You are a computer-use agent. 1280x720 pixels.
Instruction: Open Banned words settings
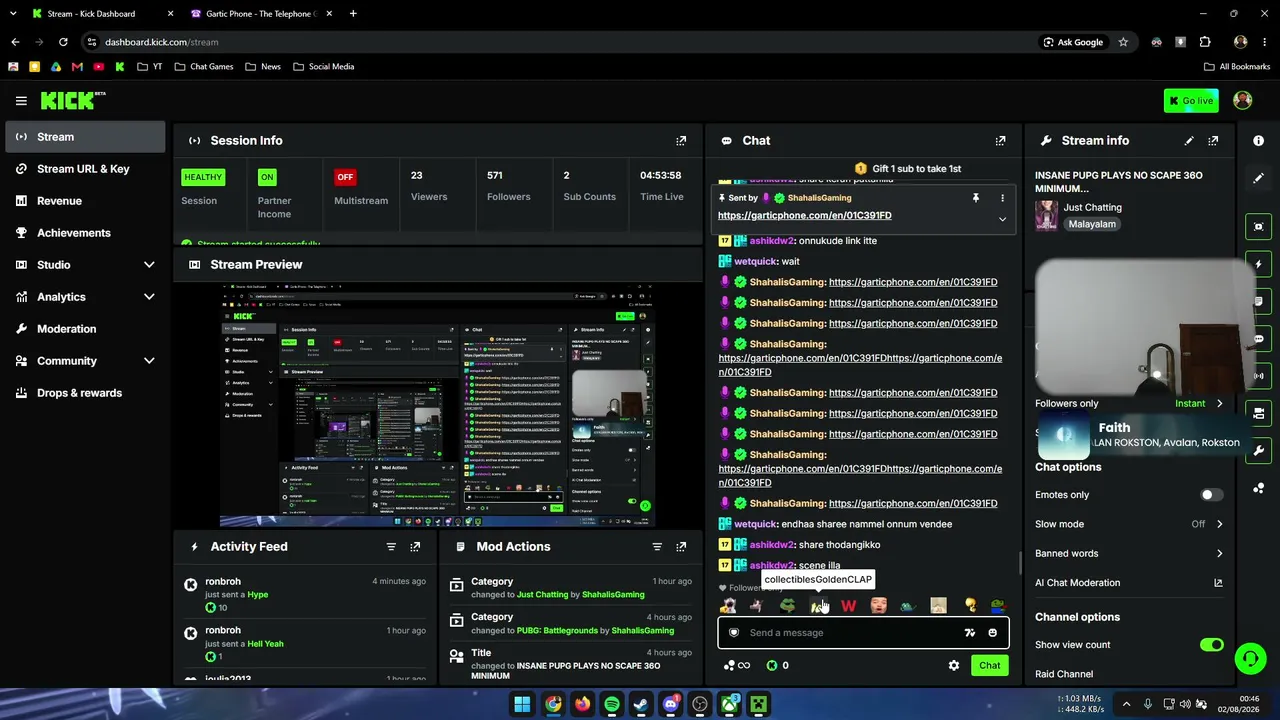tap(1129, 553)
